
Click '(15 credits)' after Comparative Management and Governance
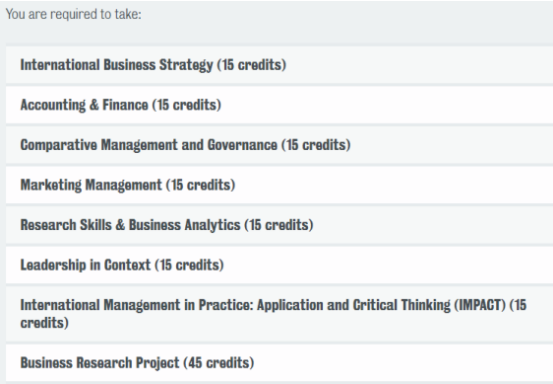tap(316, 145)
